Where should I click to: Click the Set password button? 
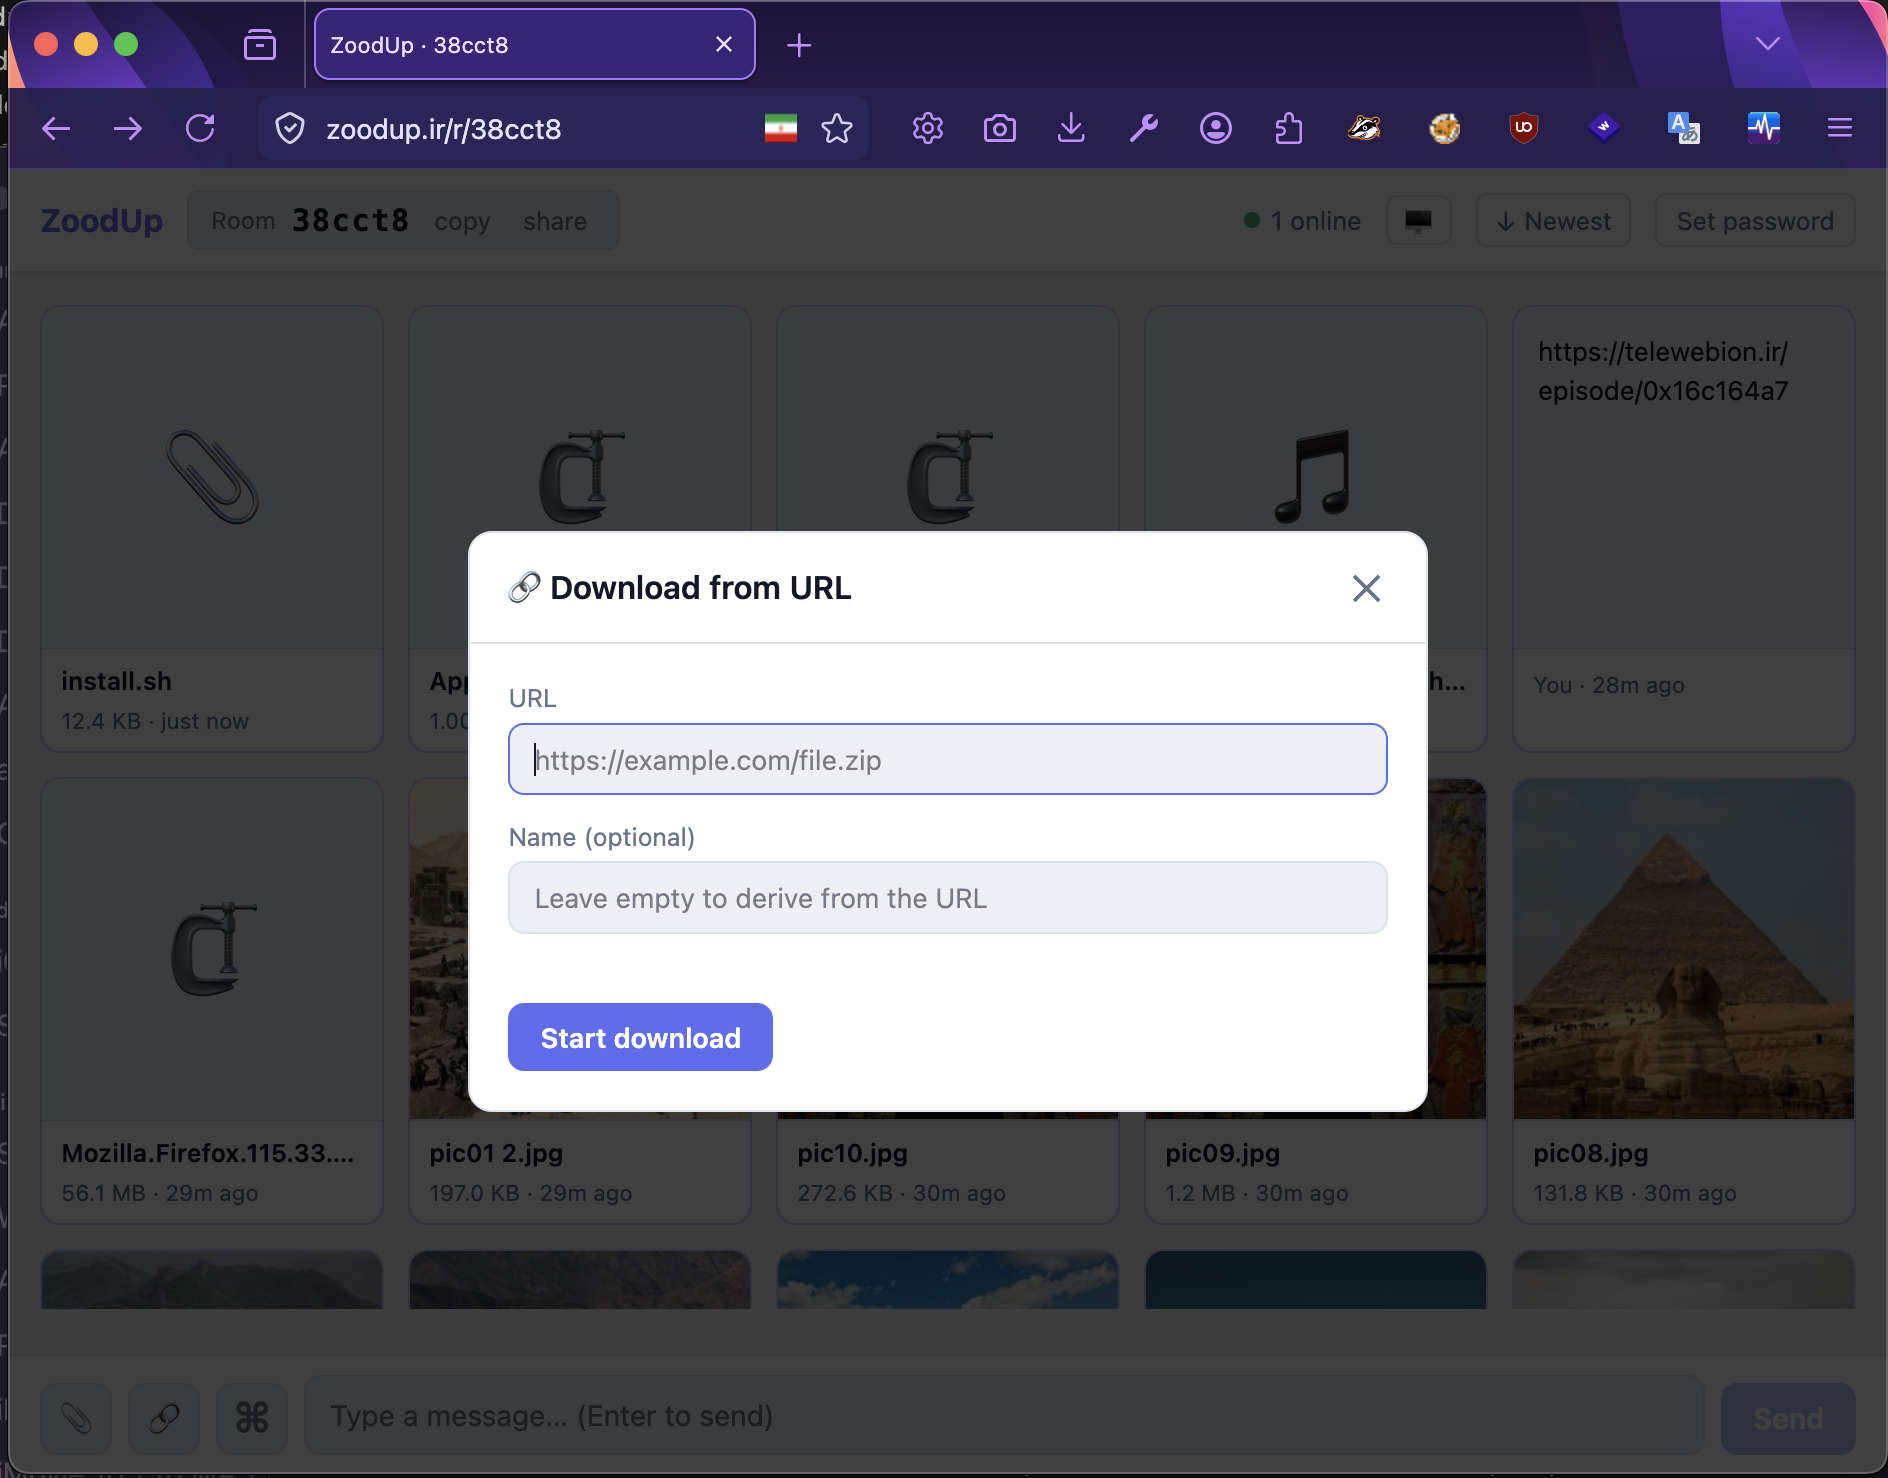coord(1755,220)
